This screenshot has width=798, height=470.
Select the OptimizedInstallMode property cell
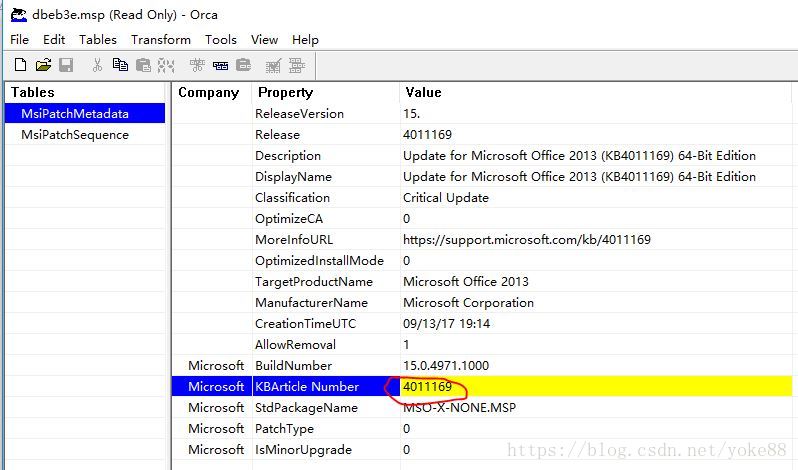coord(320,260)
